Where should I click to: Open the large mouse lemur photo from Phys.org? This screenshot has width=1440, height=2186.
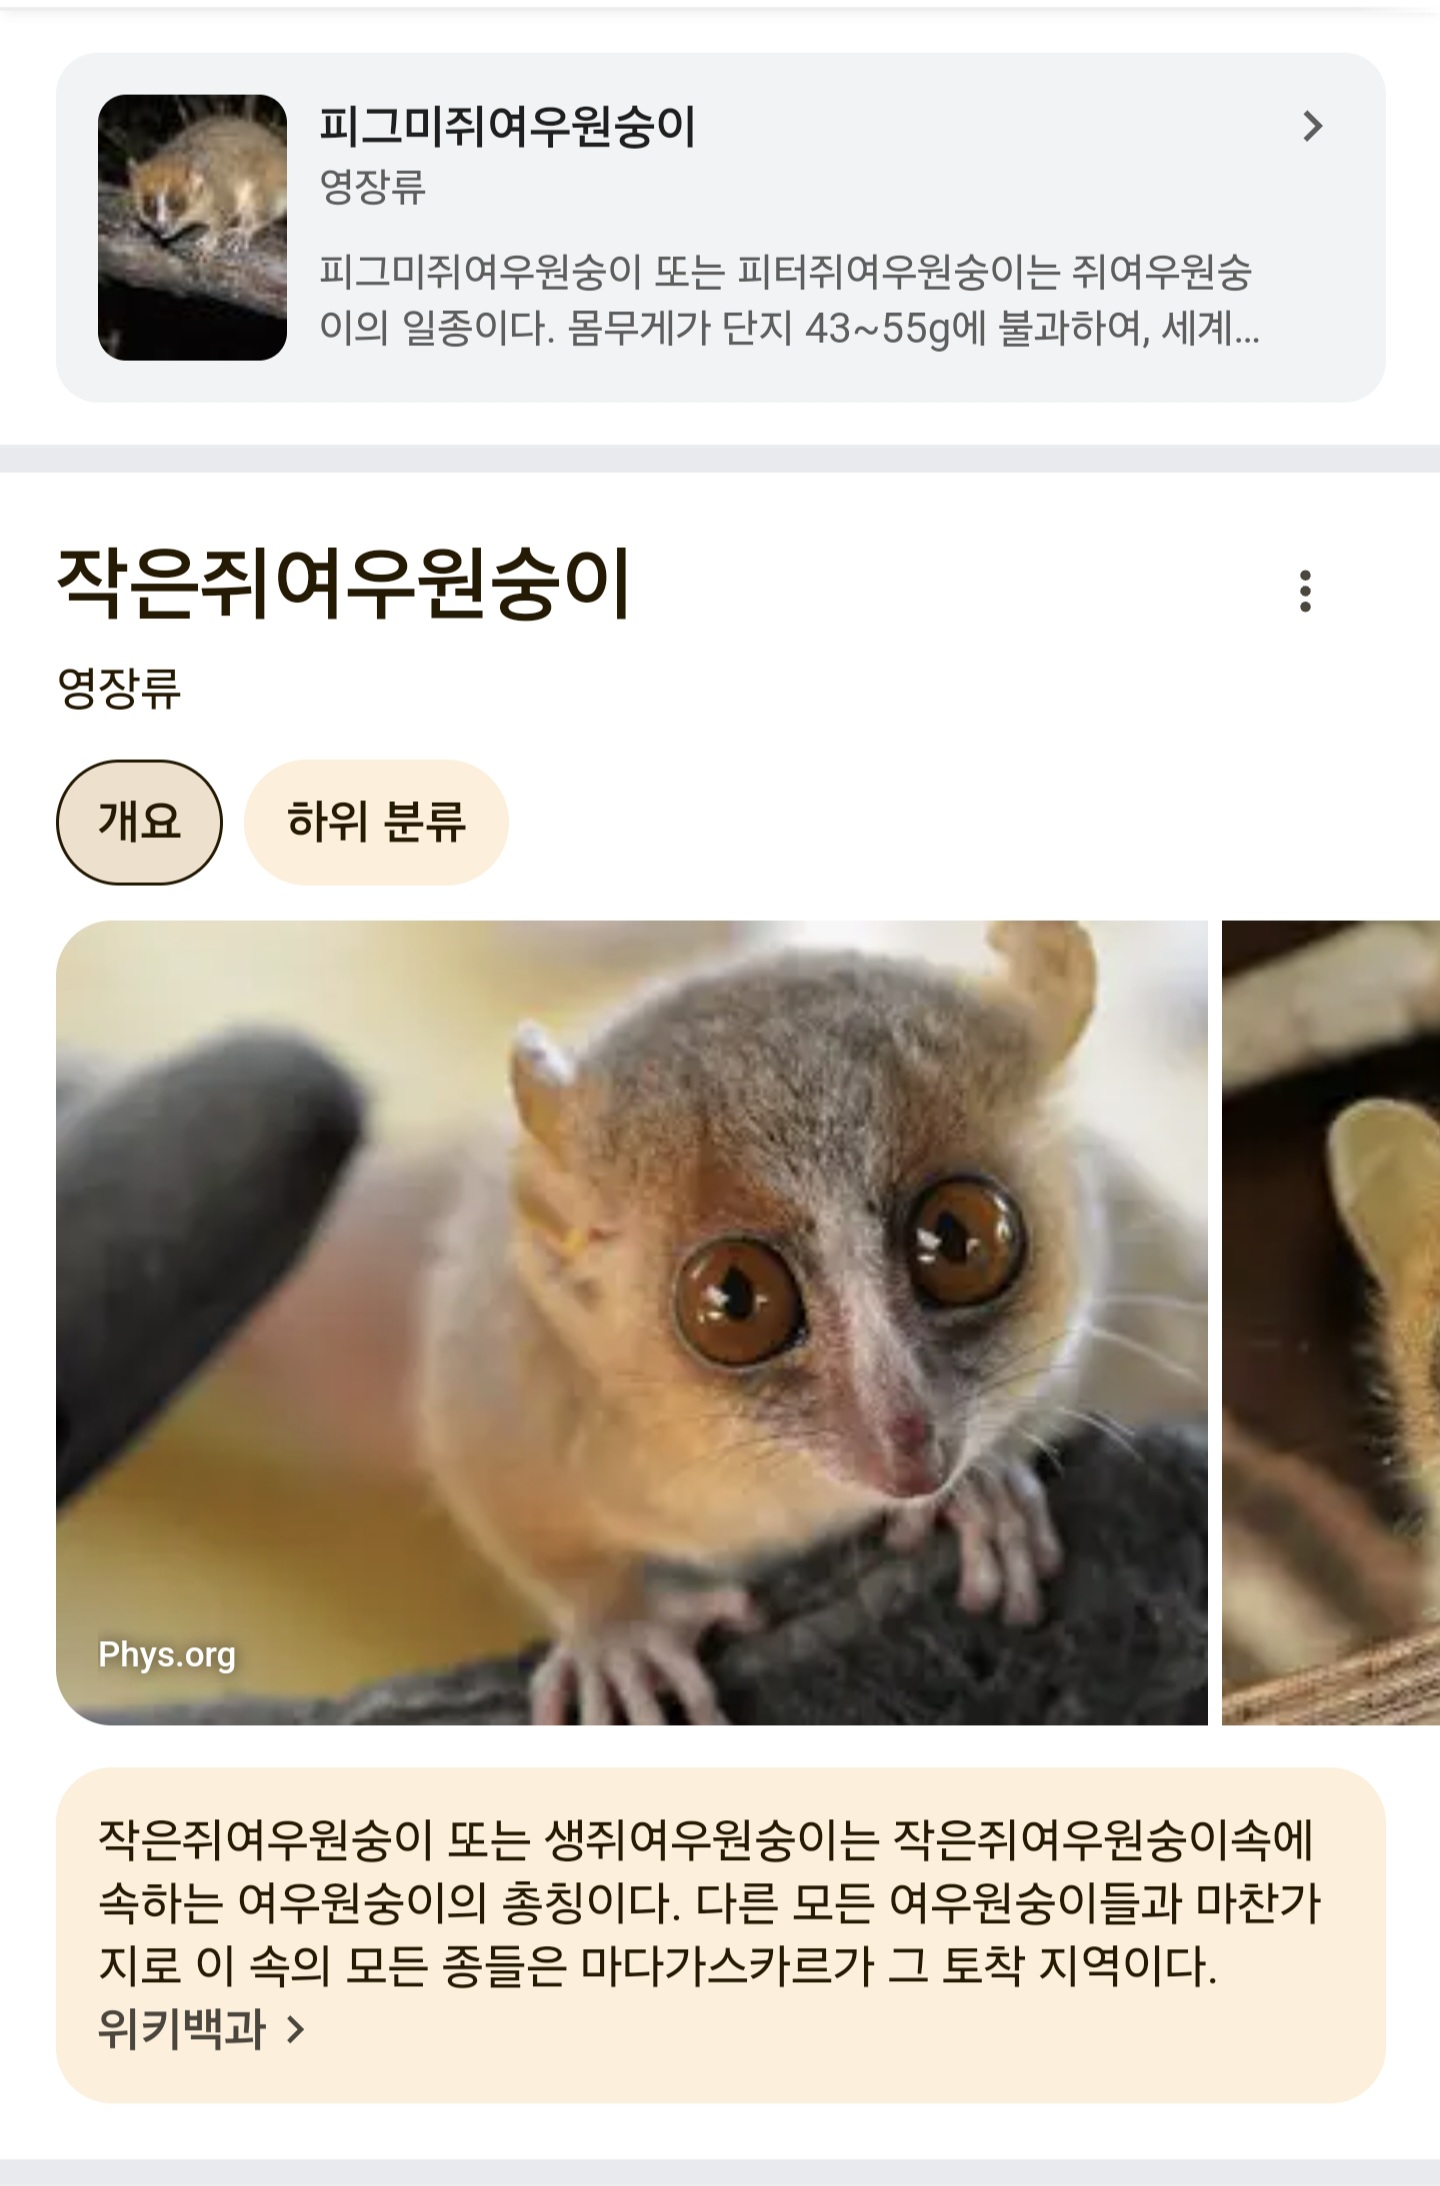click(632, 1322)
